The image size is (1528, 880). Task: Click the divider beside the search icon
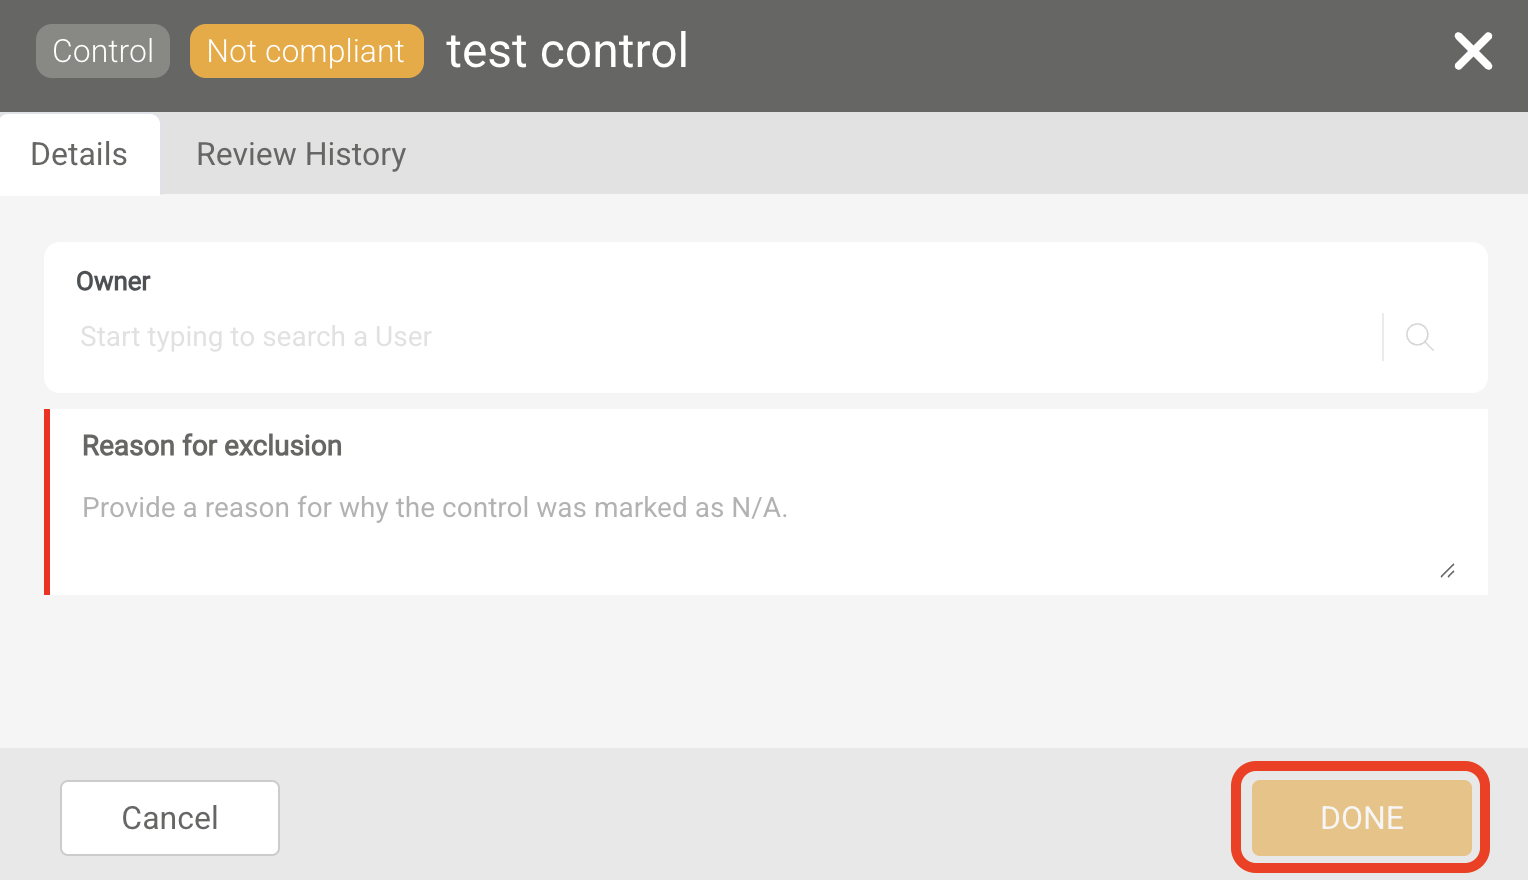[x=1383, y=337]
